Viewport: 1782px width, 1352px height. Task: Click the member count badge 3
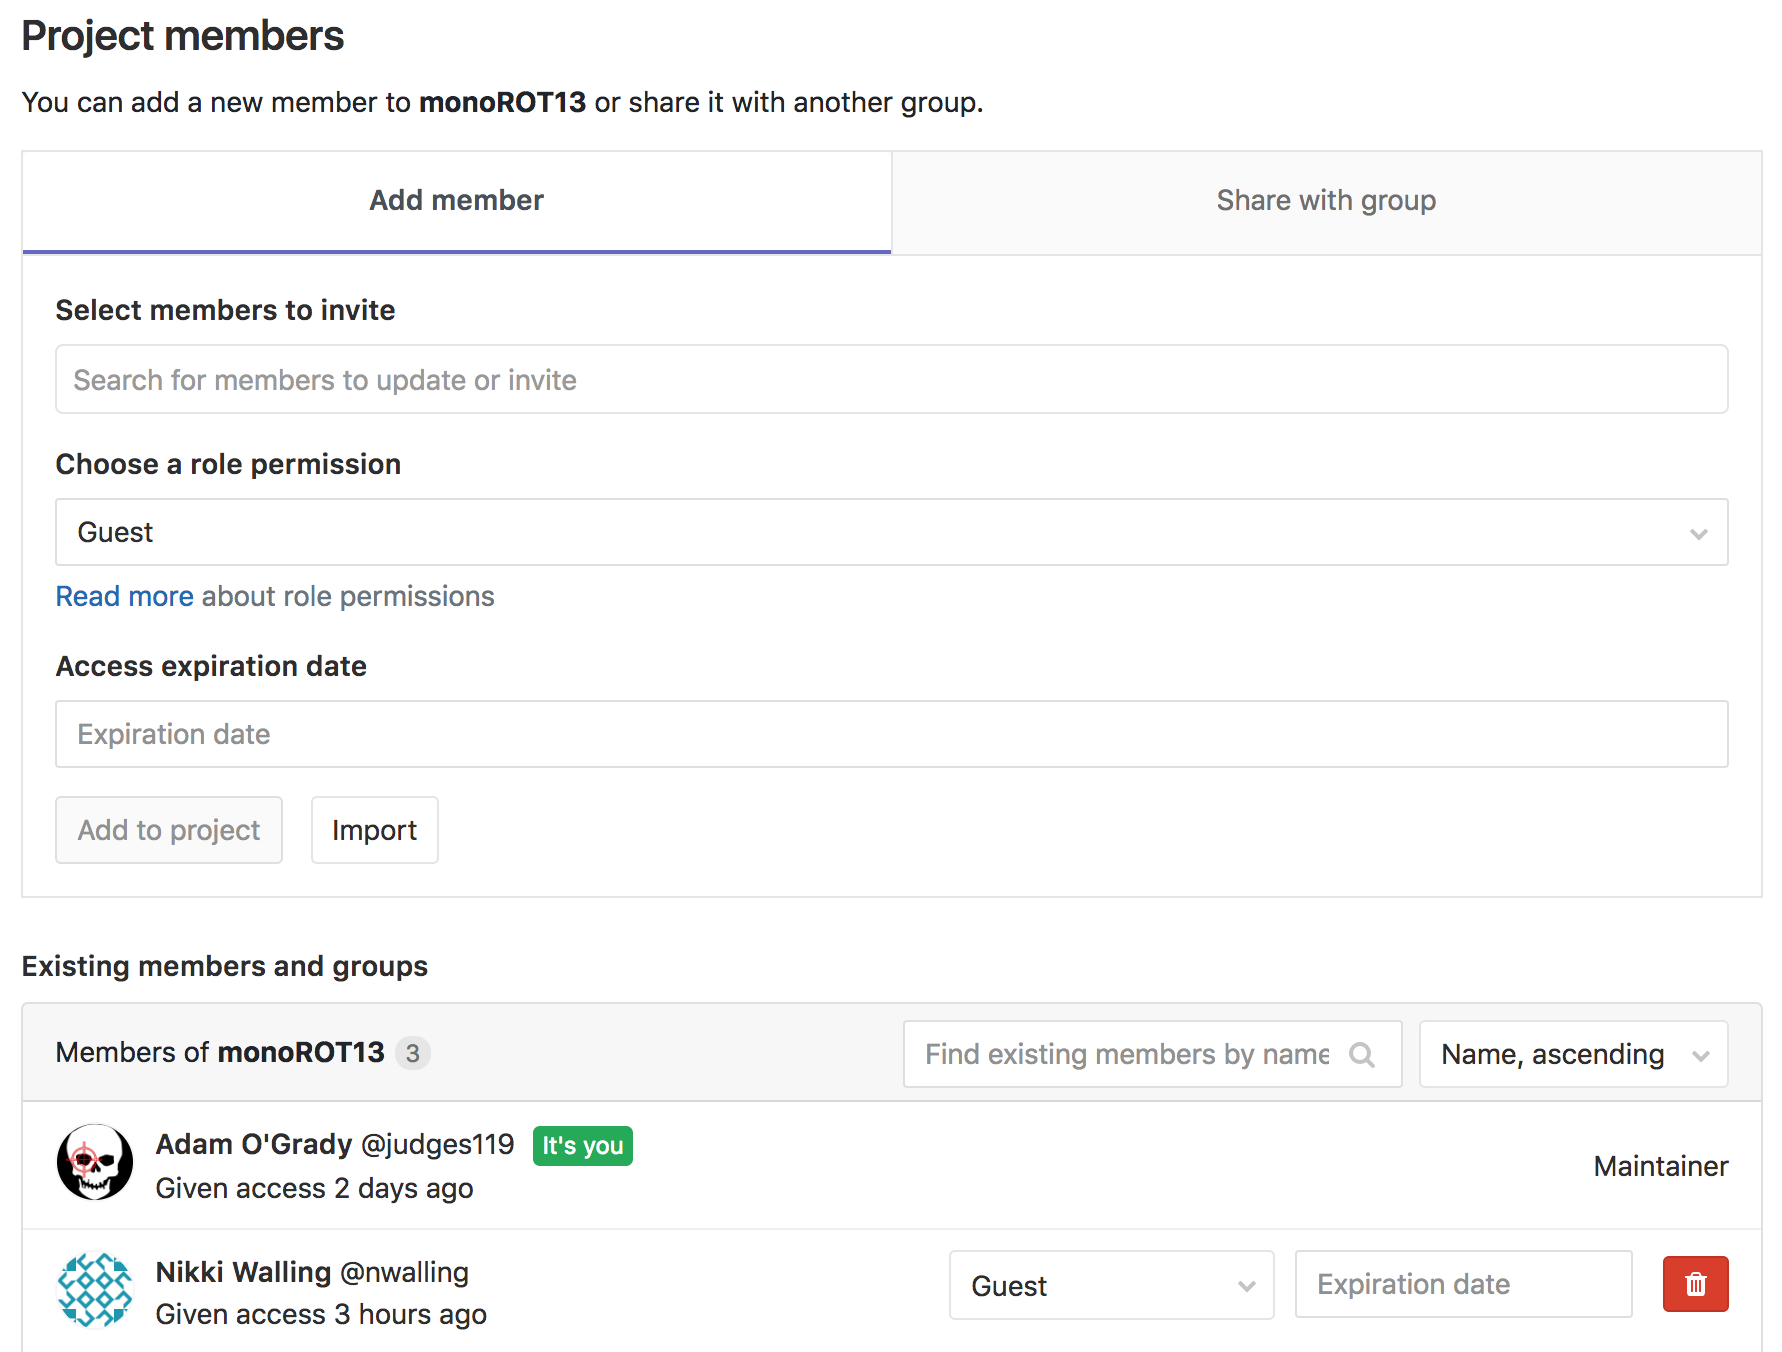coord(413,1053)
